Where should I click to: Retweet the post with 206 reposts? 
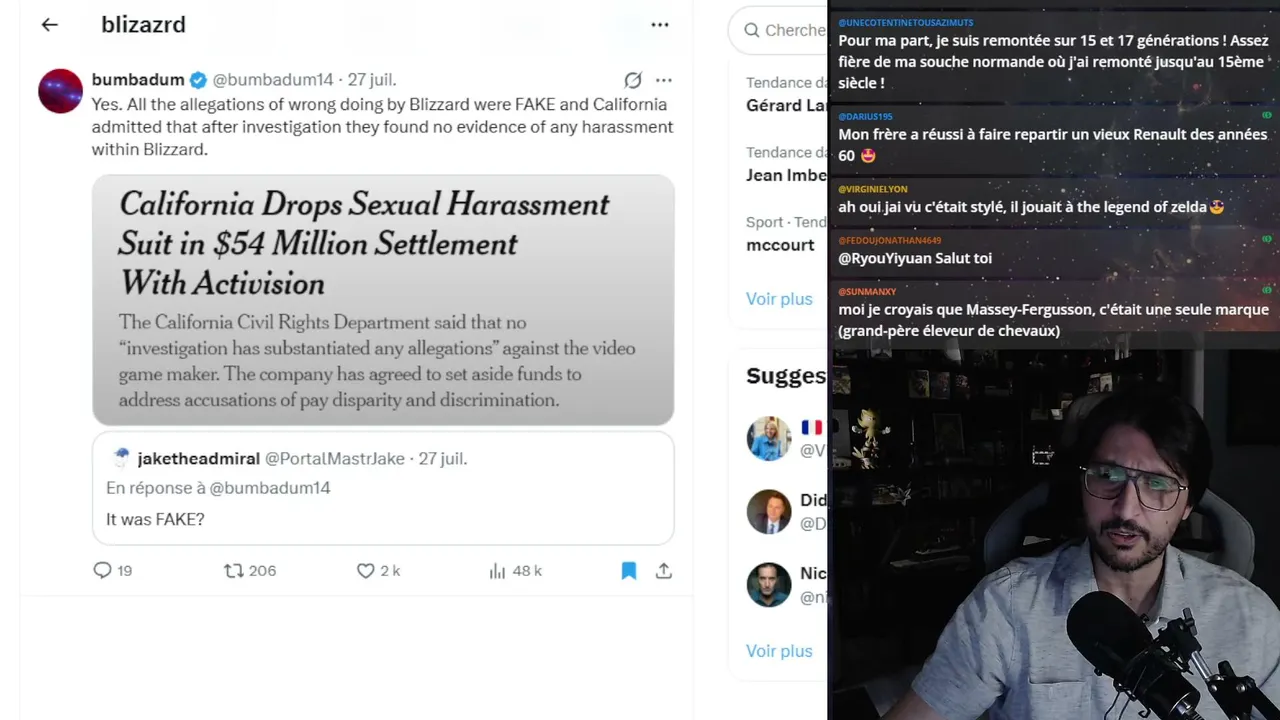(233, 570)
